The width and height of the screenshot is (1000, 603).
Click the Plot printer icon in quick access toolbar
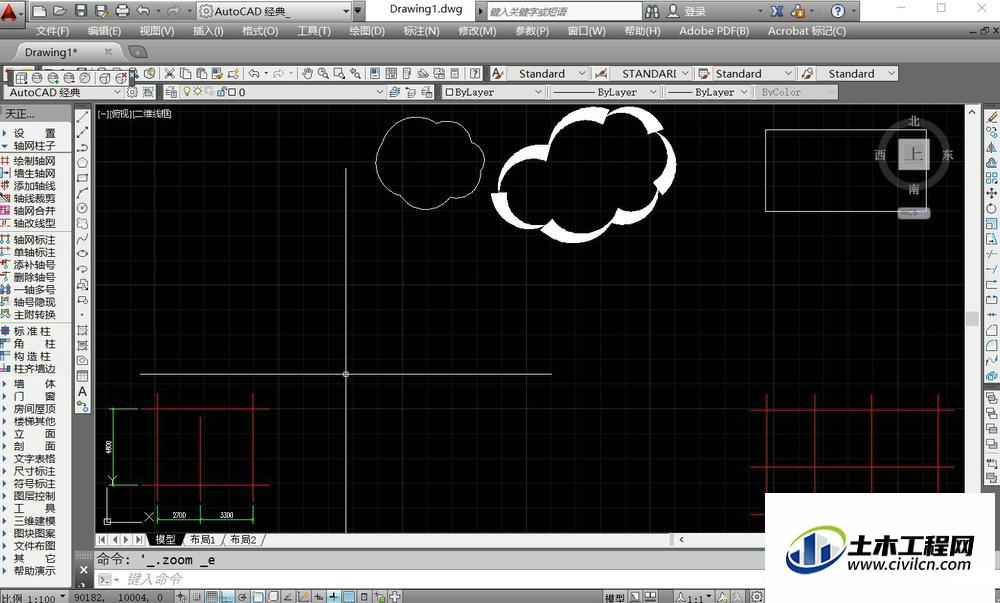[122, 11]
